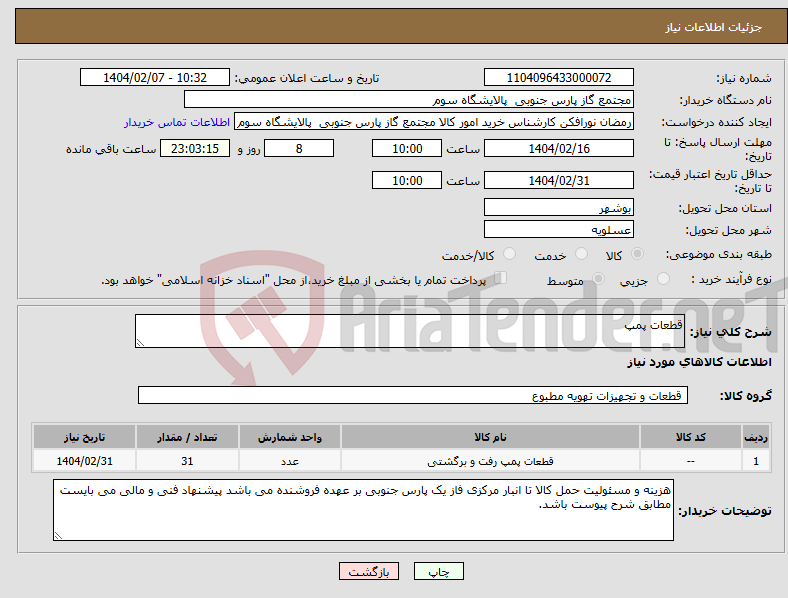The width and height of the screenshot is (788, 598).
Task: Click the واحد شمارش column header
Action: [290, 437]
